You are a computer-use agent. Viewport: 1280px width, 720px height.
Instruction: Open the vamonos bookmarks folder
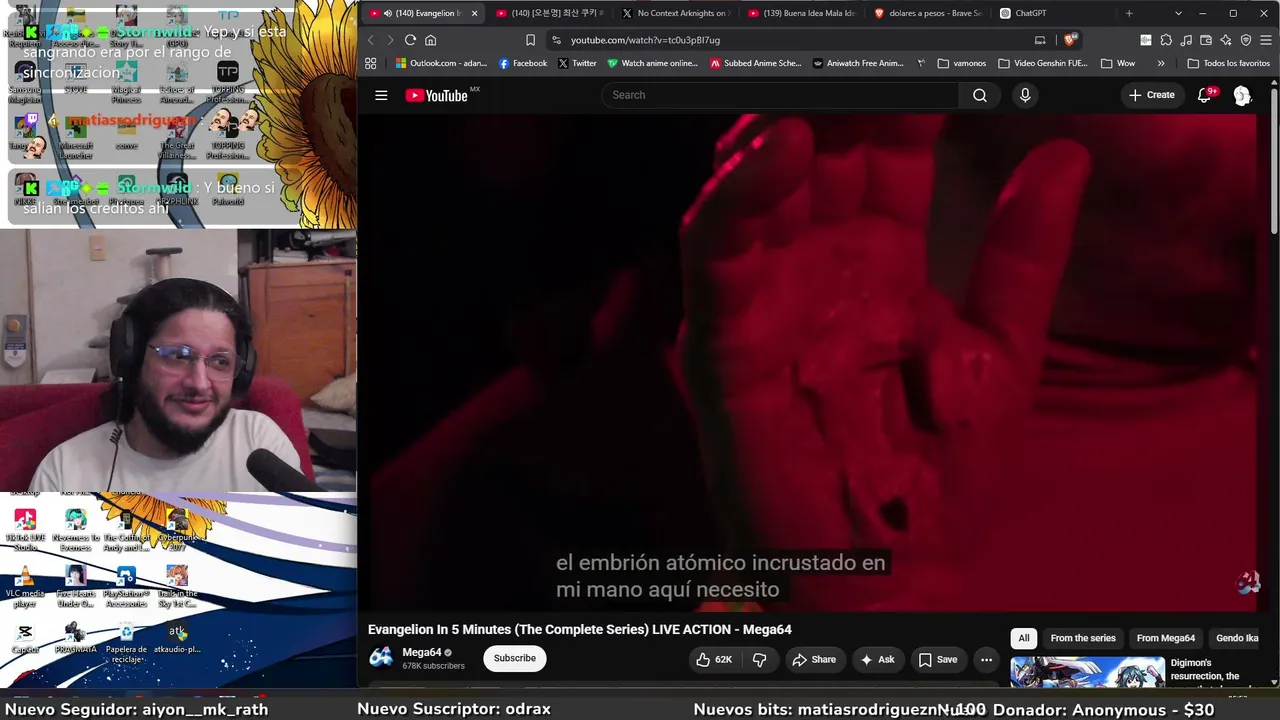point(962,63)
